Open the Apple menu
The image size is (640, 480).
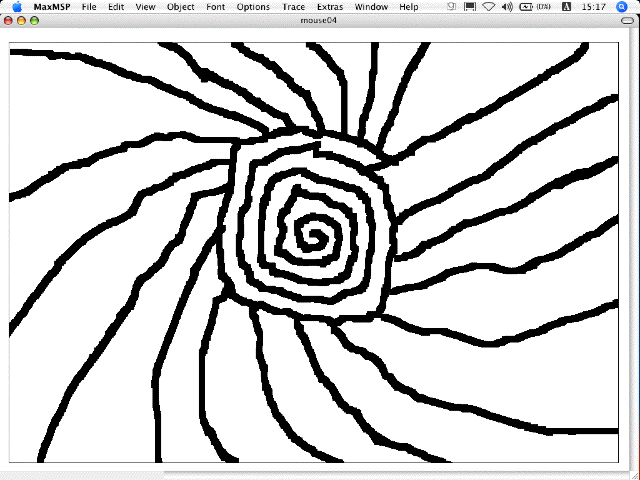[17, 7]
